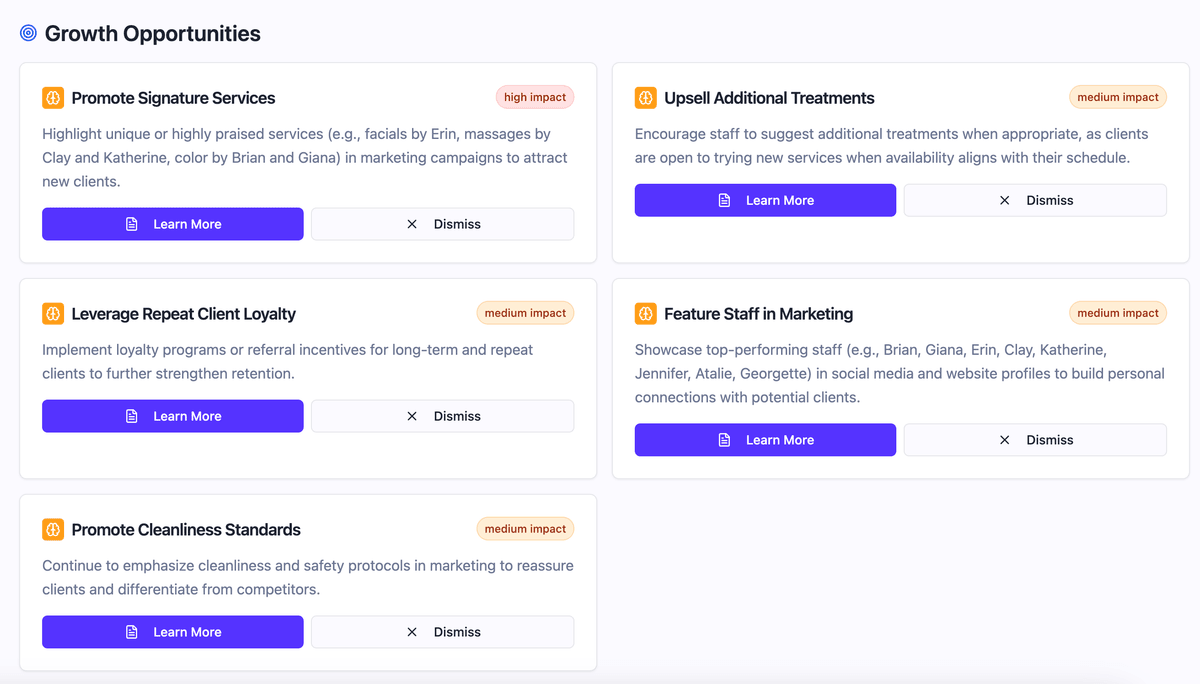
Task: Select the Feature Staff in Marketing title
Action: click(758, 314)
